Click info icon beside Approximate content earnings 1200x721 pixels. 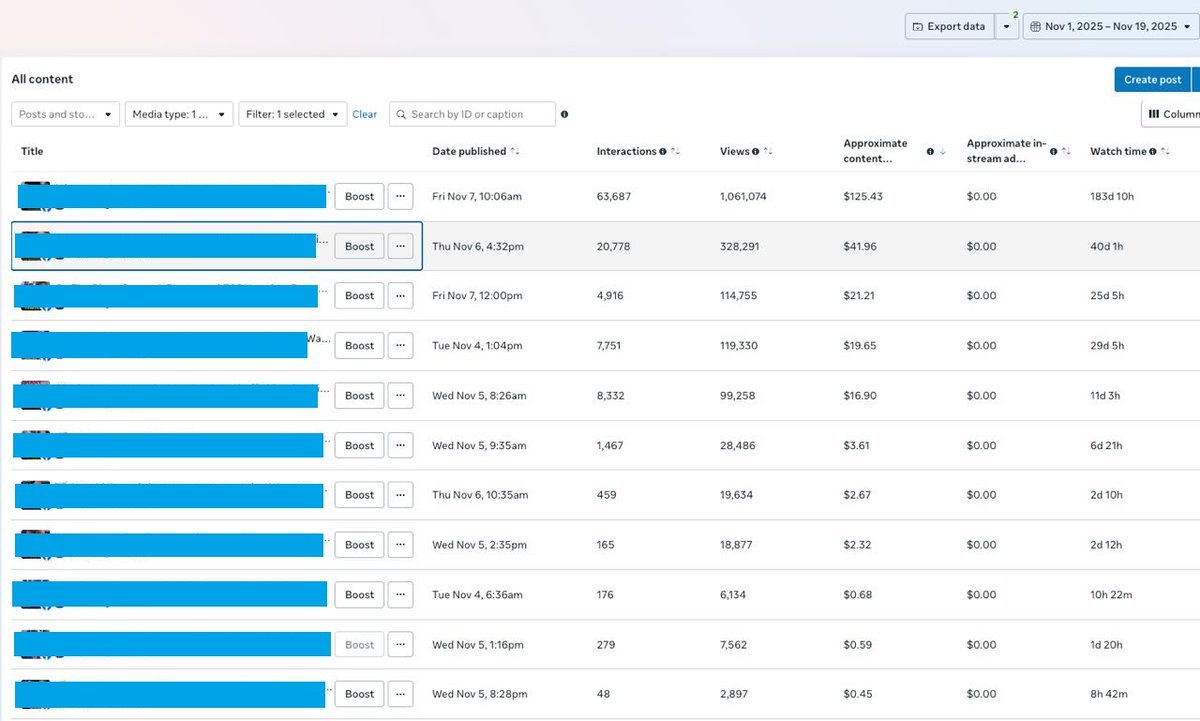pos(930,152)
